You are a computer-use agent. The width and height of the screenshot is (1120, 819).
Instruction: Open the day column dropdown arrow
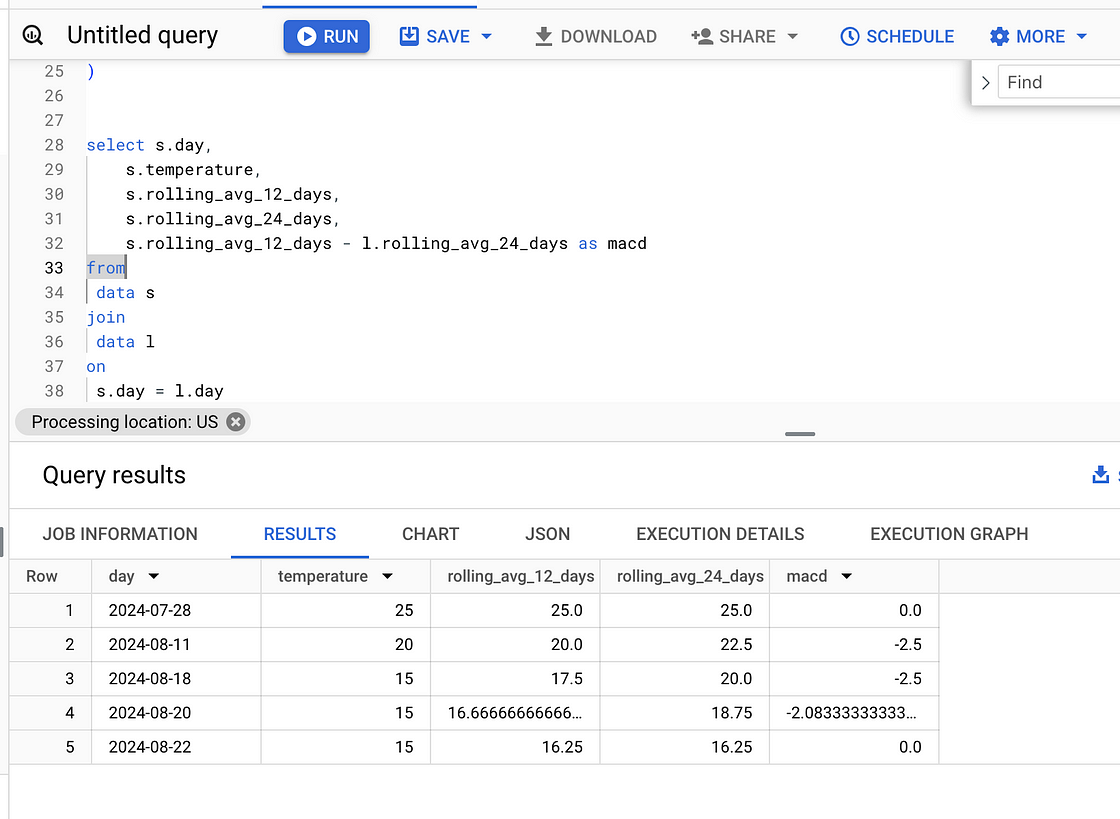pyautogui.click(x=154, y=576)
